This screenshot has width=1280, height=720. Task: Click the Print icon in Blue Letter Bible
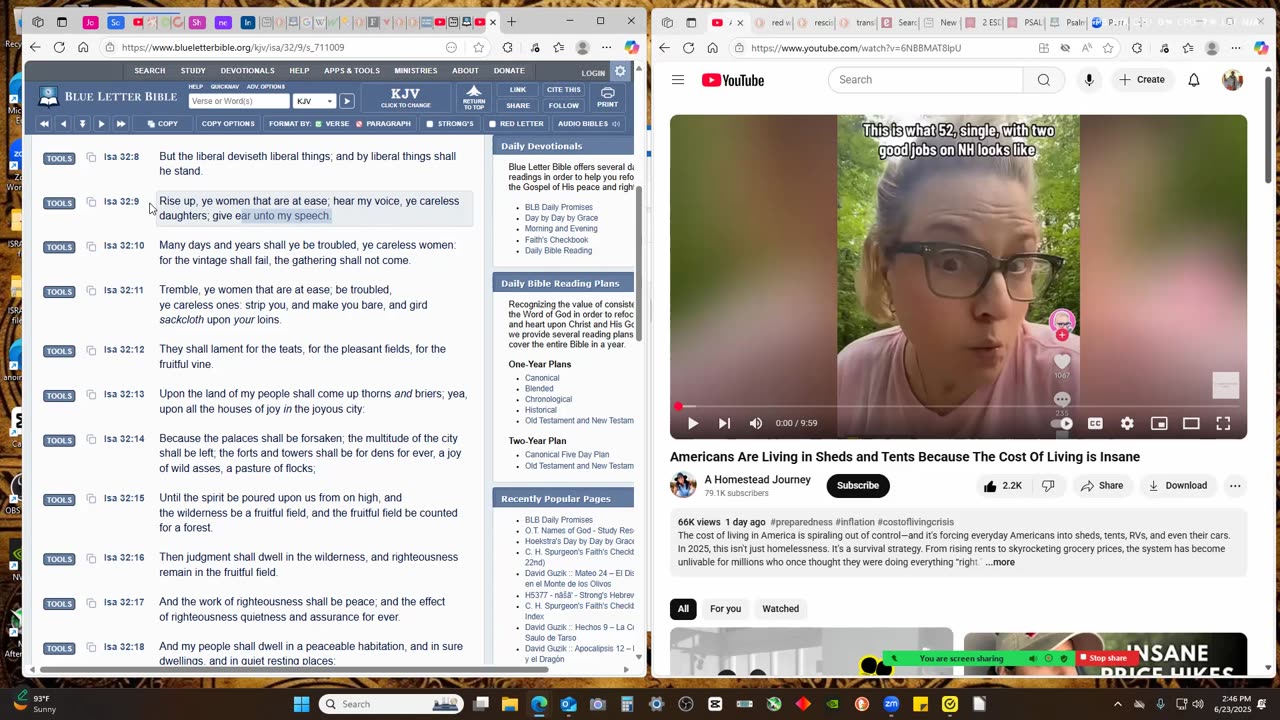607,97
